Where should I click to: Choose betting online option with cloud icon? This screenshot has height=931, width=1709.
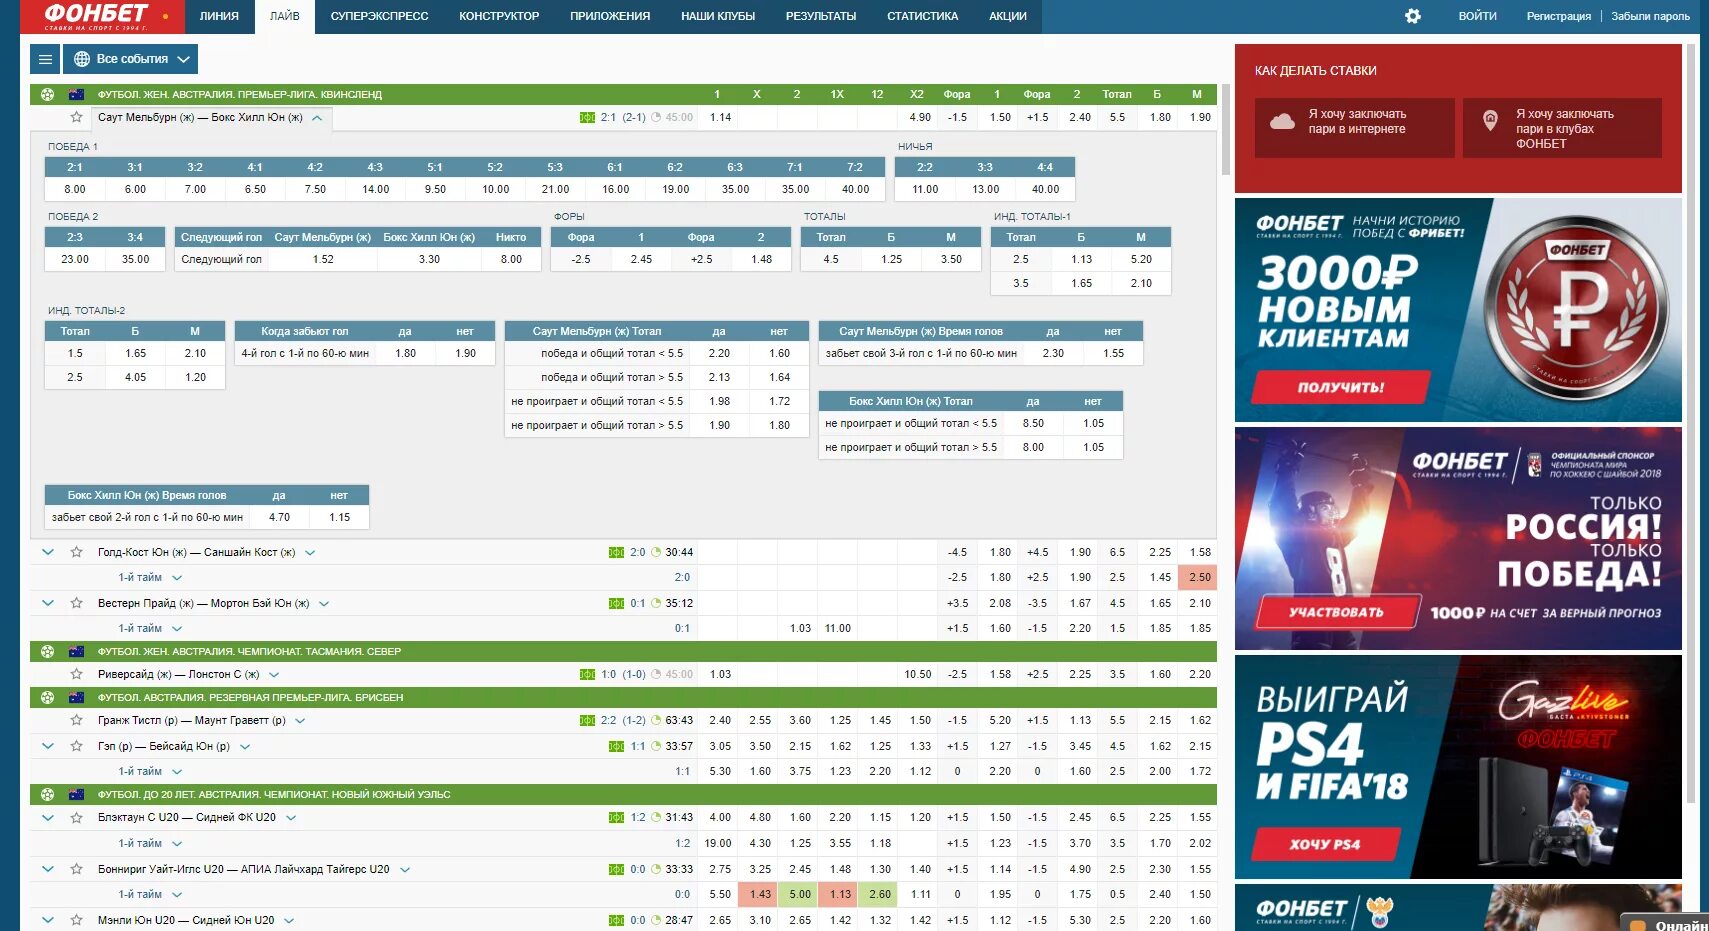(1354, 127)
